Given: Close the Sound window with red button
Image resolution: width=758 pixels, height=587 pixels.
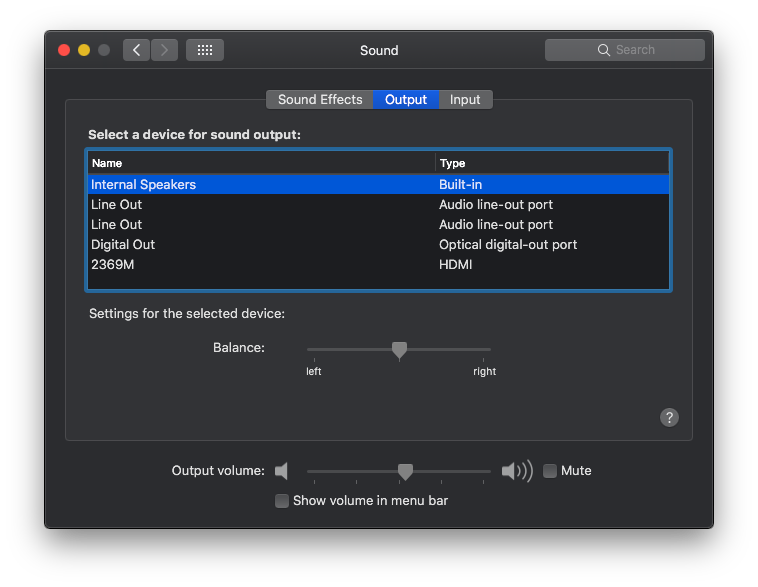Looking at the screenshot, I should tap(64, 50).
